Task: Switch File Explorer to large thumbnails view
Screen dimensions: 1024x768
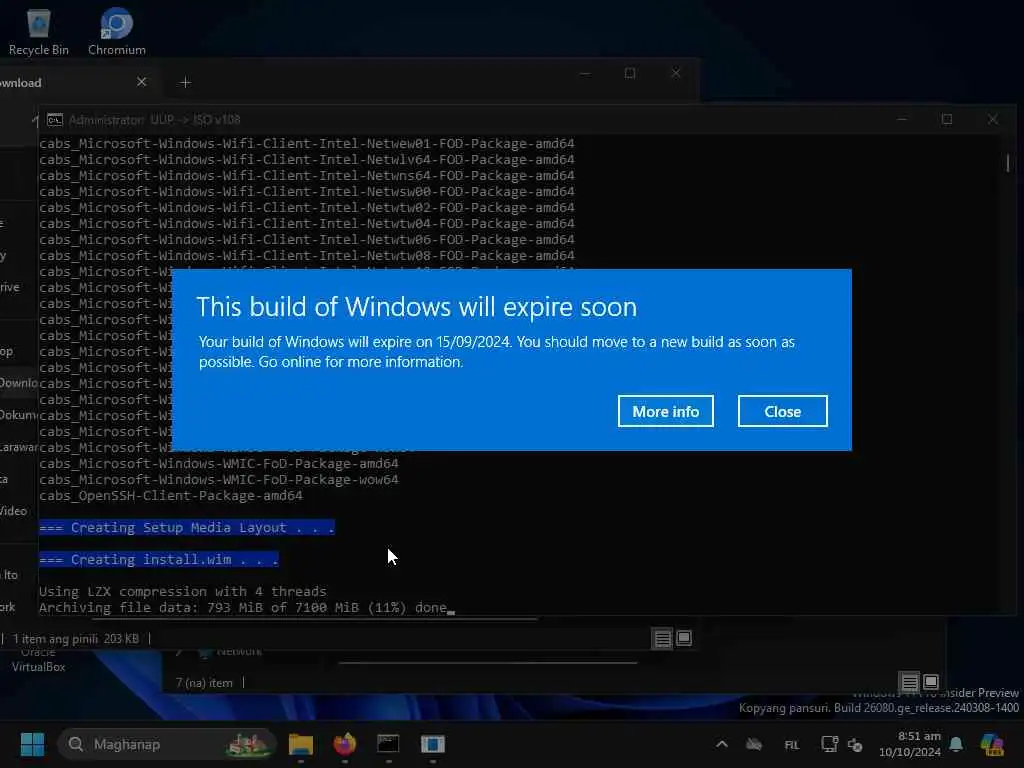Action: pos(684,638)
